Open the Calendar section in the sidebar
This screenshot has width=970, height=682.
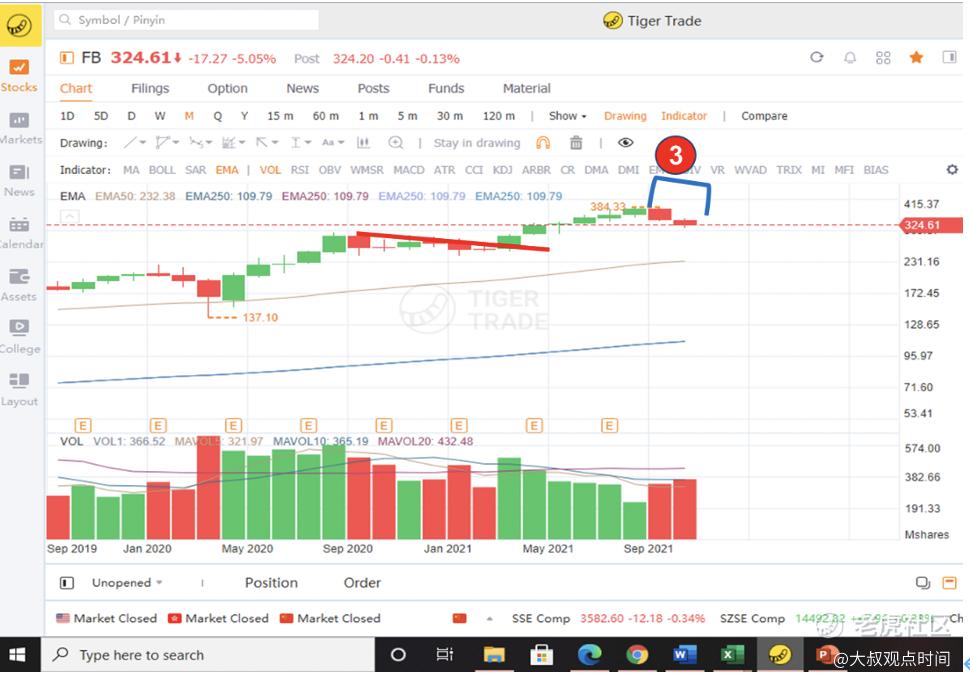point(19,233)
